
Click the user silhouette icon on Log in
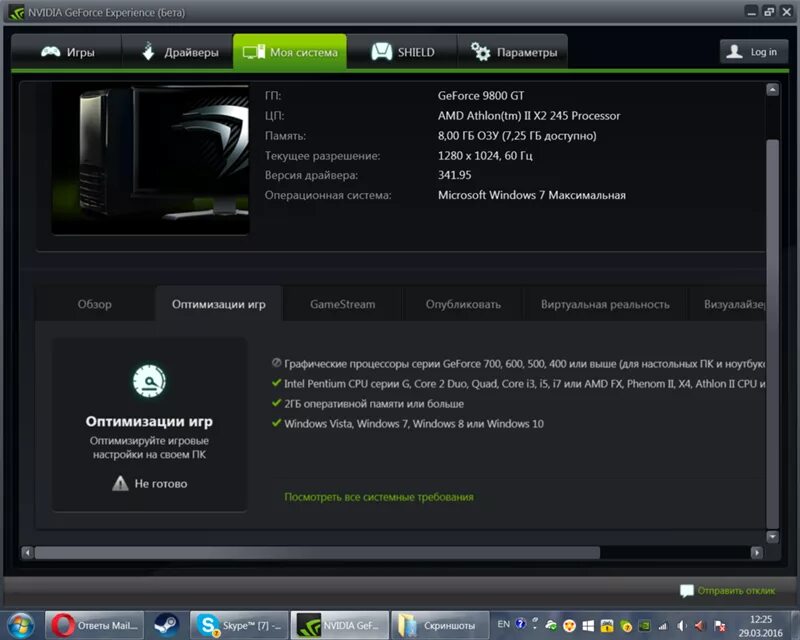point(734,51)
